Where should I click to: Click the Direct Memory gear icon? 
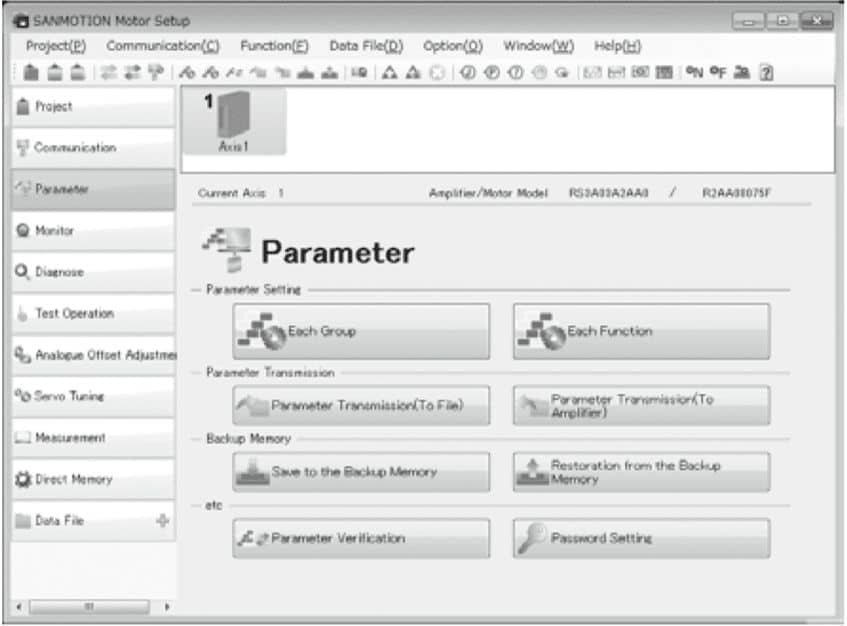pyautogui.click(x=23, y=479)
